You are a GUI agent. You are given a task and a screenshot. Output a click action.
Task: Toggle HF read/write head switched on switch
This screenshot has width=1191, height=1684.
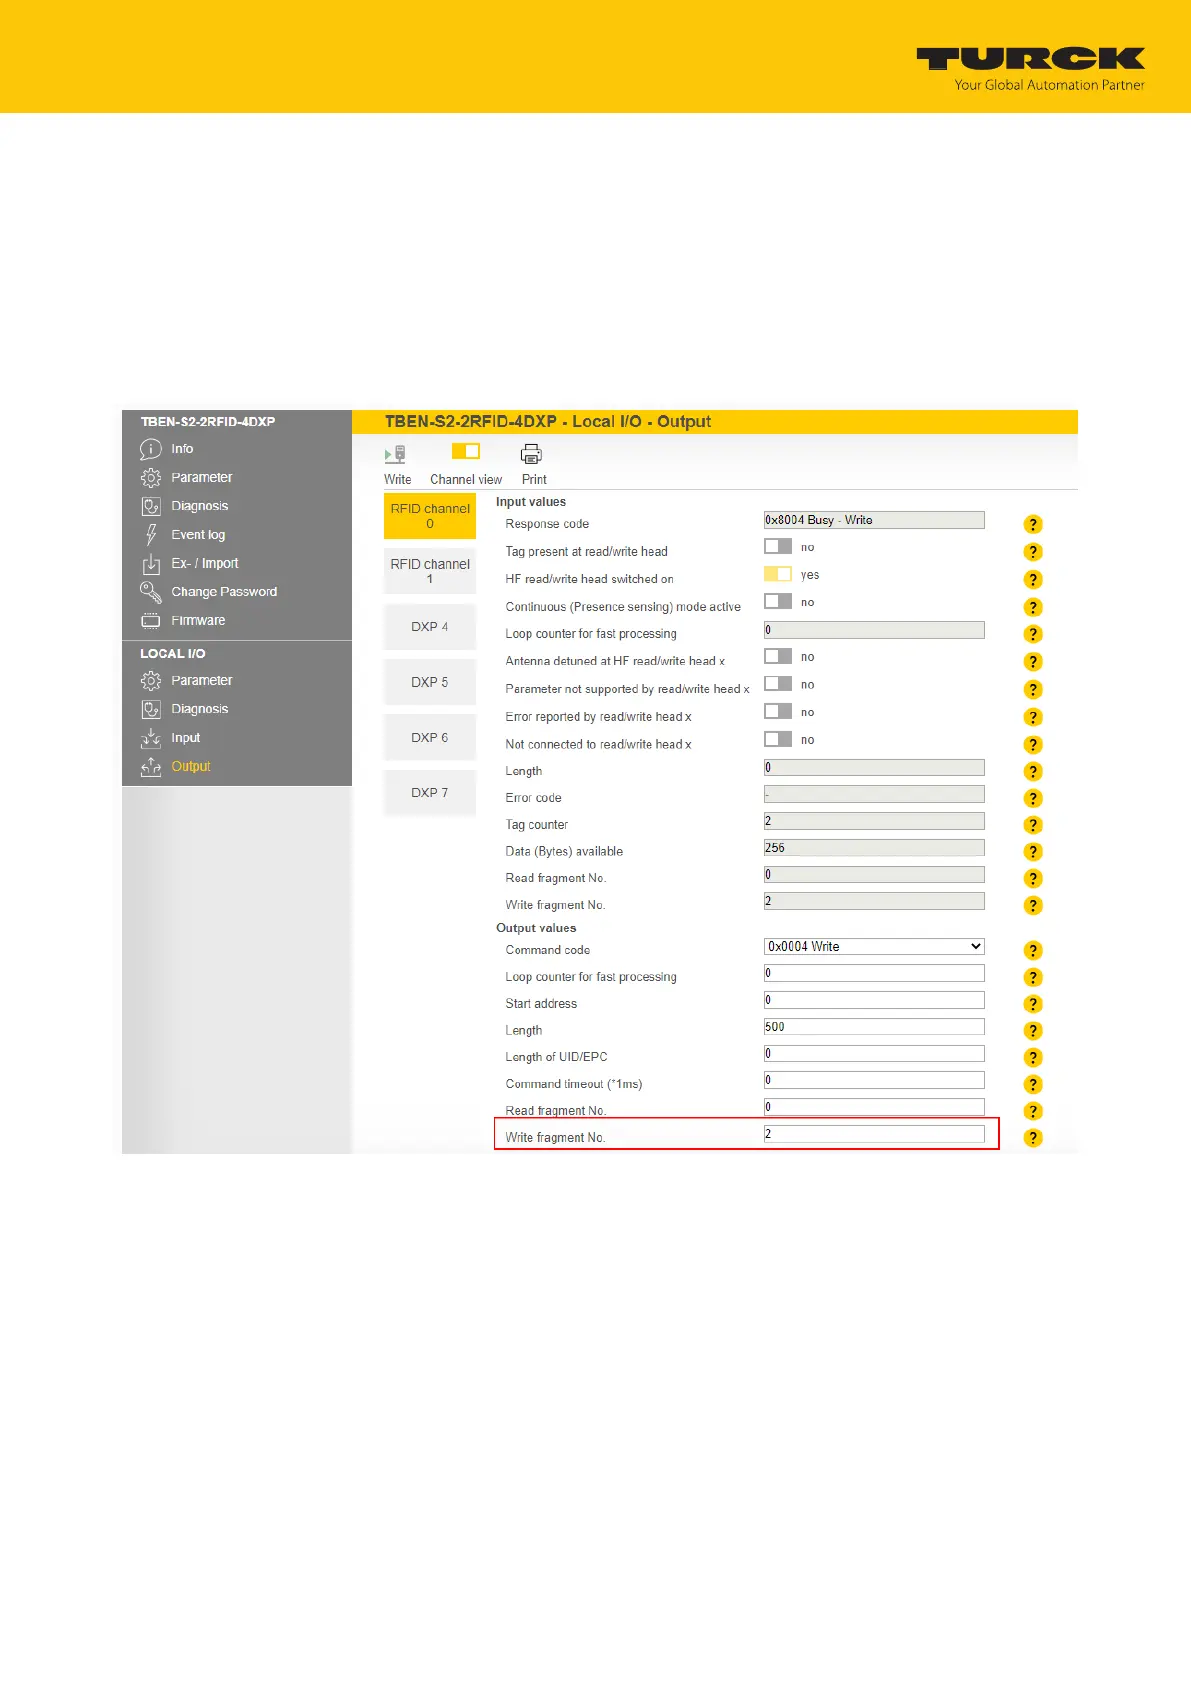click(x=778, y=574)
